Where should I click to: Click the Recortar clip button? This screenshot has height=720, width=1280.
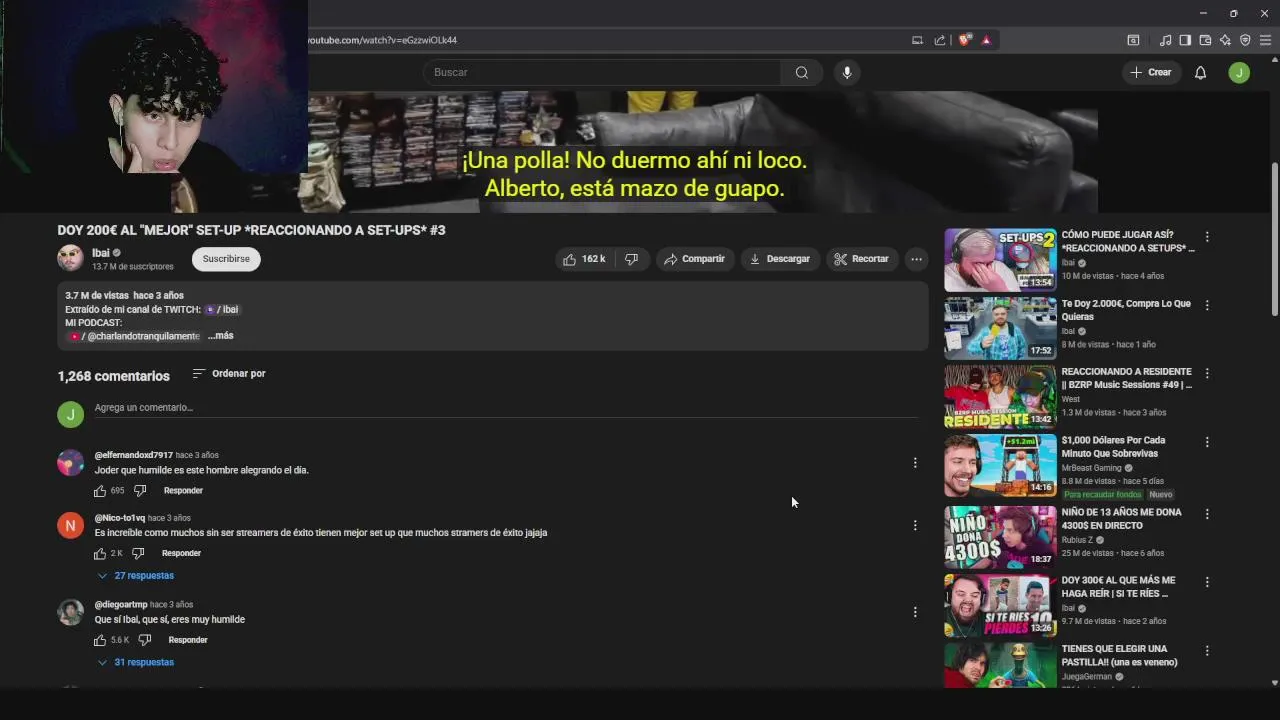(x=862, y=259)
